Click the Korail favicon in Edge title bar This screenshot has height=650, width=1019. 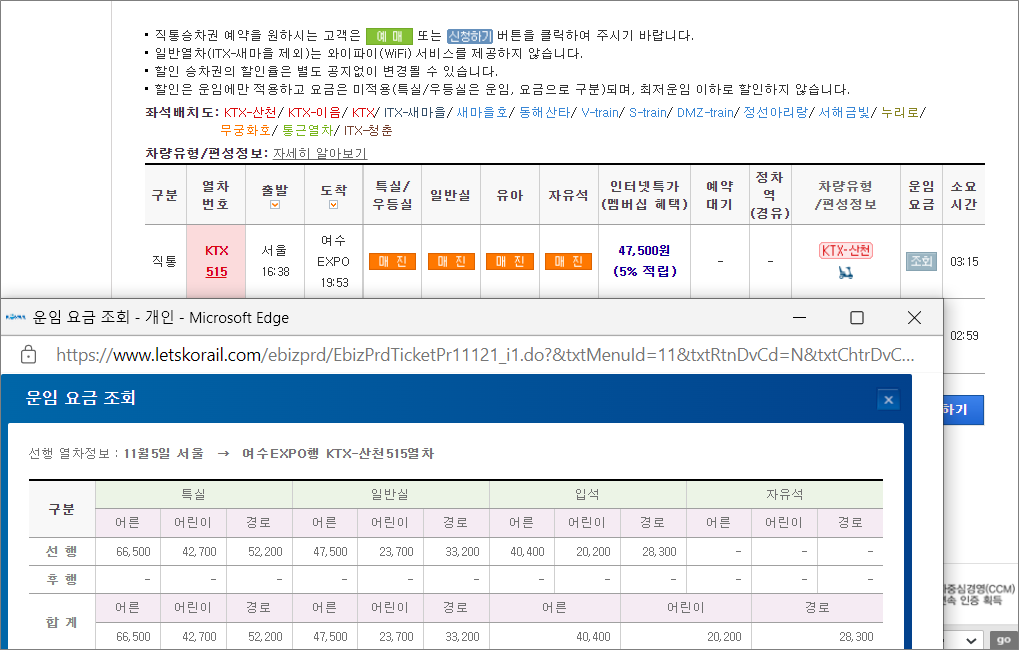click(x=15, y=317)
